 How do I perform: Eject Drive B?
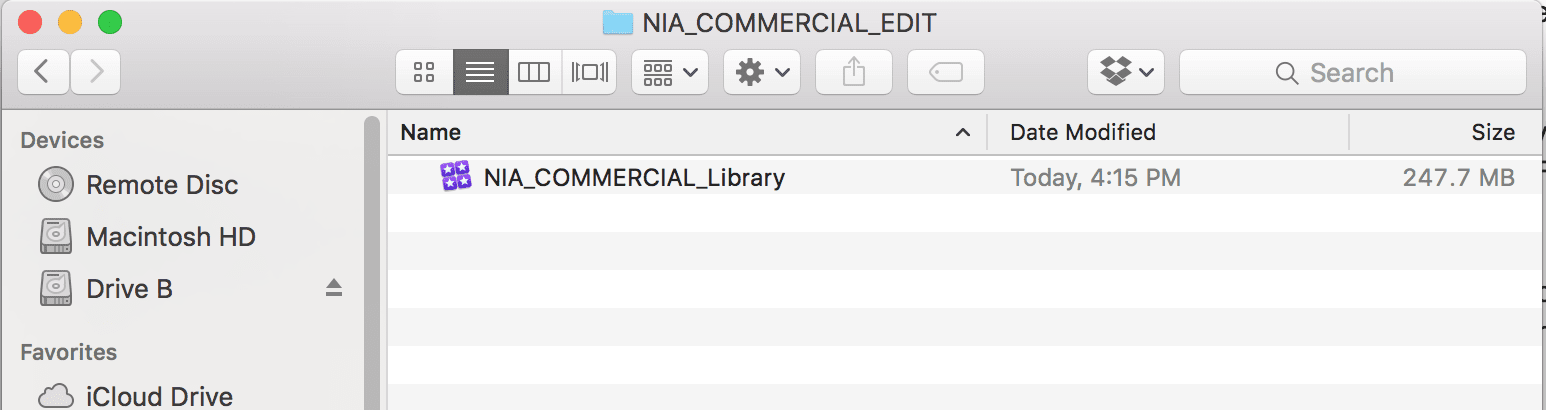(334, 289)
